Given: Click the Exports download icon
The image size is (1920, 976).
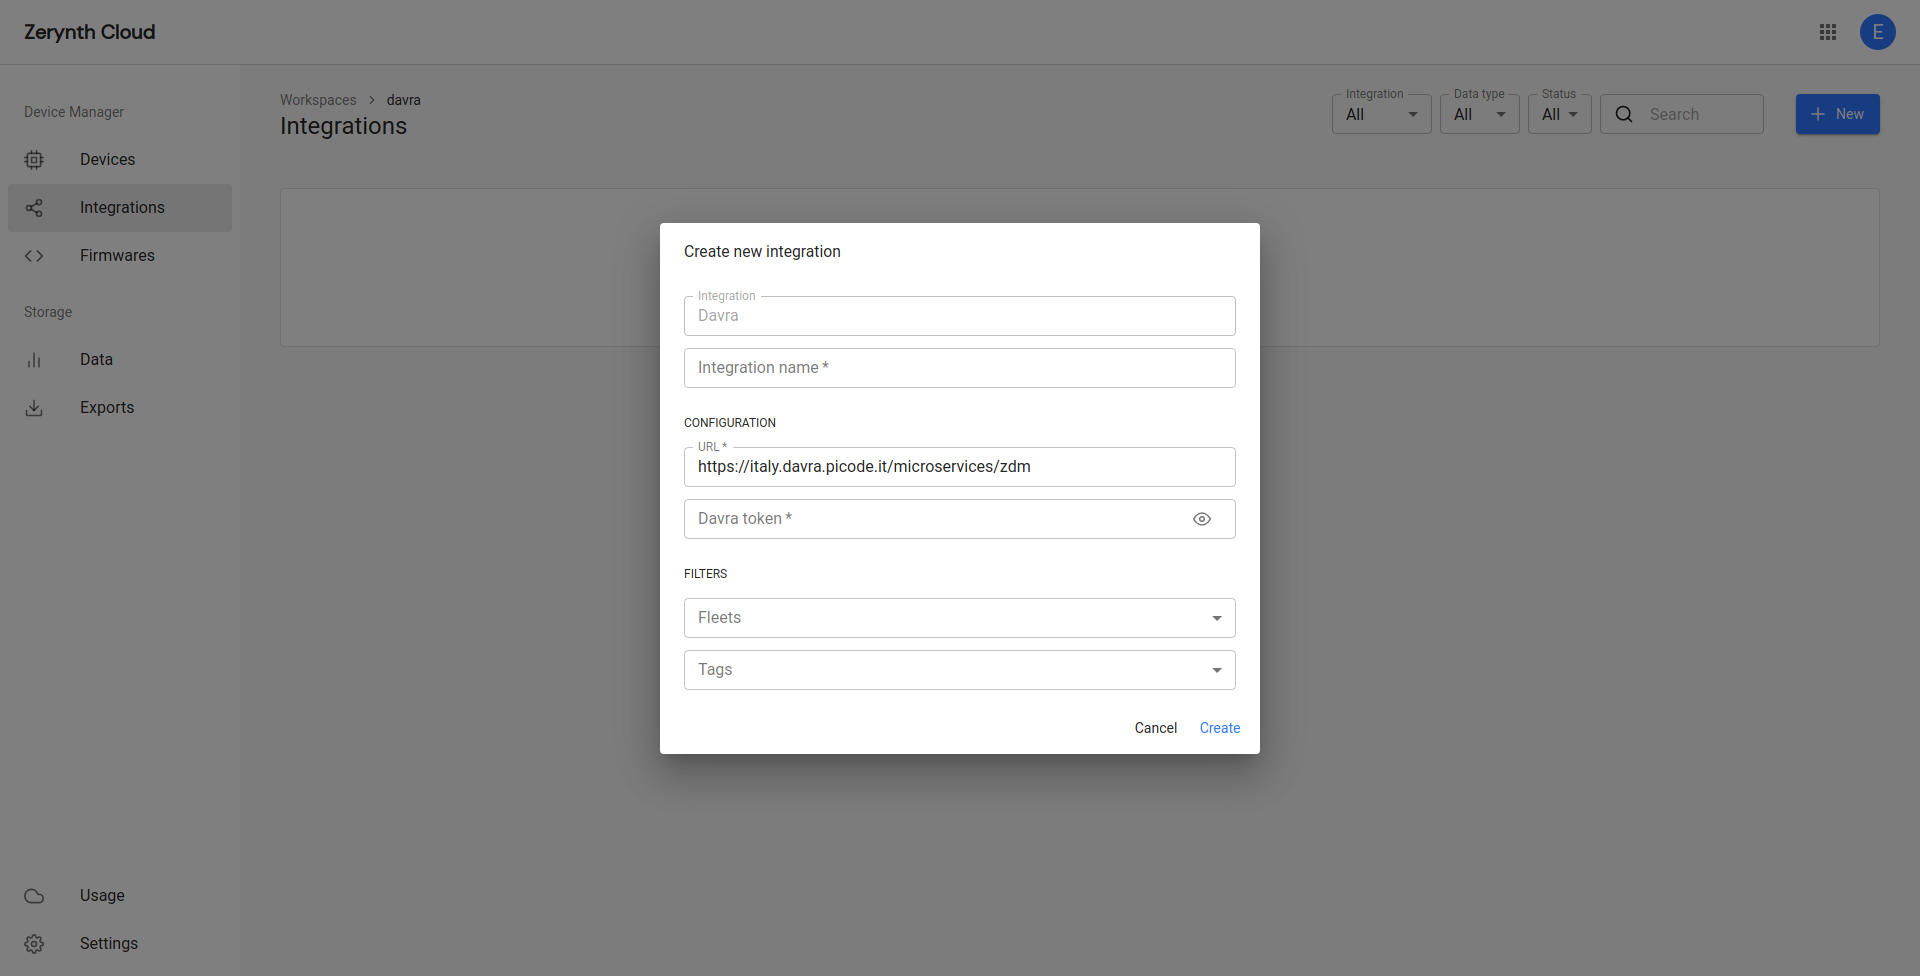Looking at the screenshot, I should 34,408.
